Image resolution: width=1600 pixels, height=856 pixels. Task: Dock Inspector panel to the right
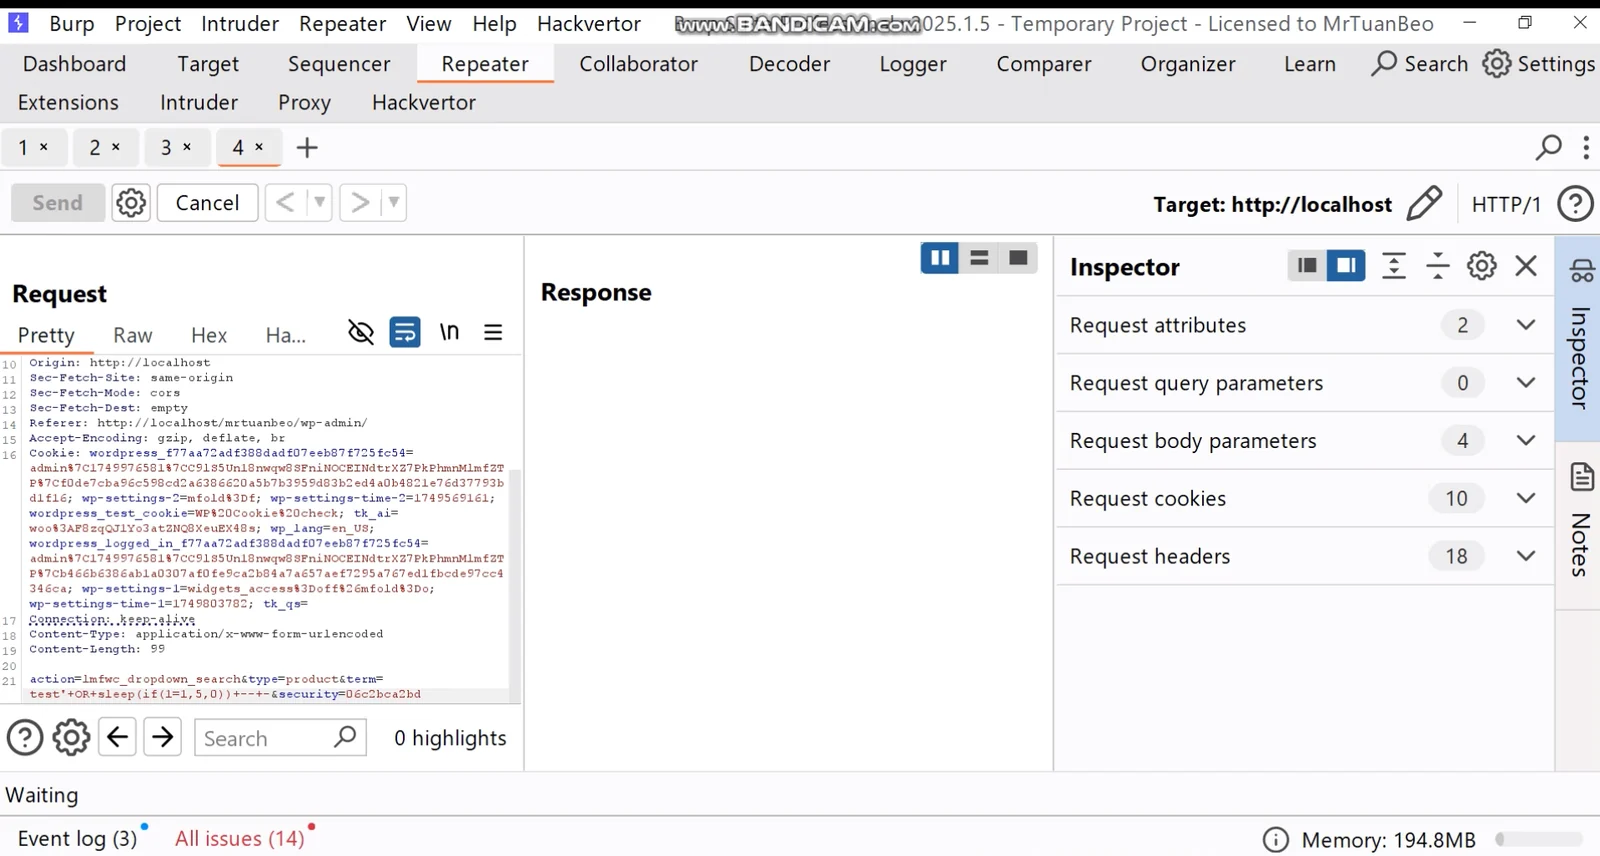pos(1346,266)
